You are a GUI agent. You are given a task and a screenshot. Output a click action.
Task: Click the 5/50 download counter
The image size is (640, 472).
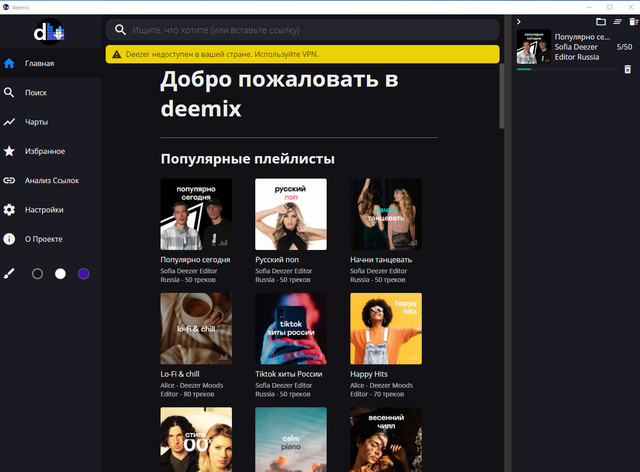(624, 47)
